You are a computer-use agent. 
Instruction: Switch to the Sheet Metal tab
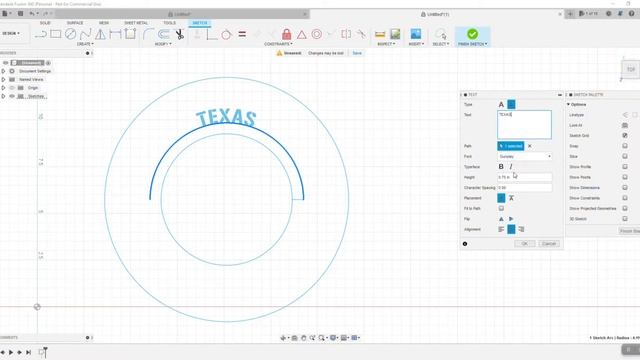[136, 23]
